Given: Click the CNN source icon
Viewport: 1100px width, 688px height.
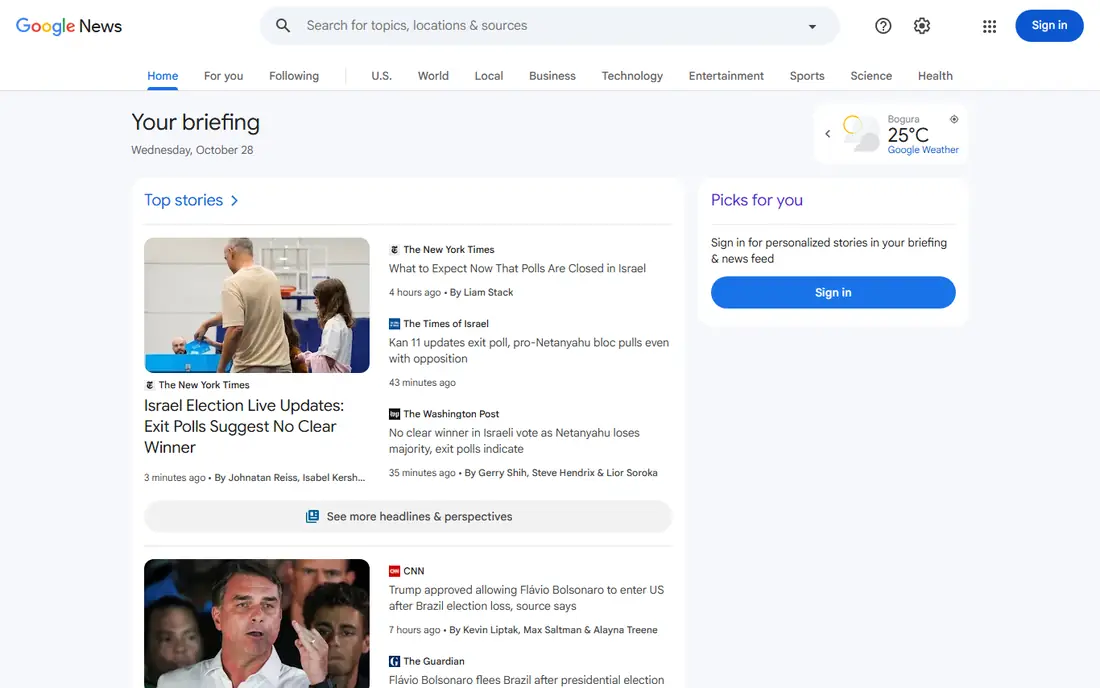Looking at the screenshot, I should pos(394,571).
